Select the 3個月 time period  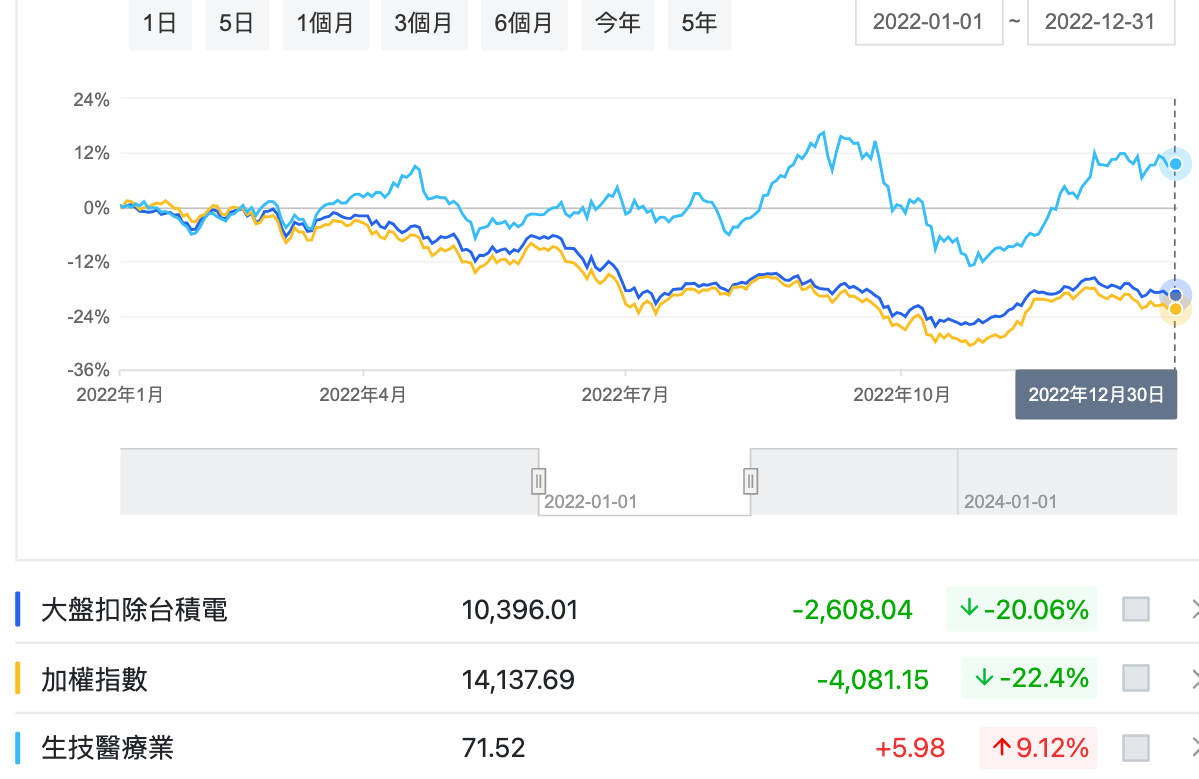pyautogui.click(x=424, y=23)
